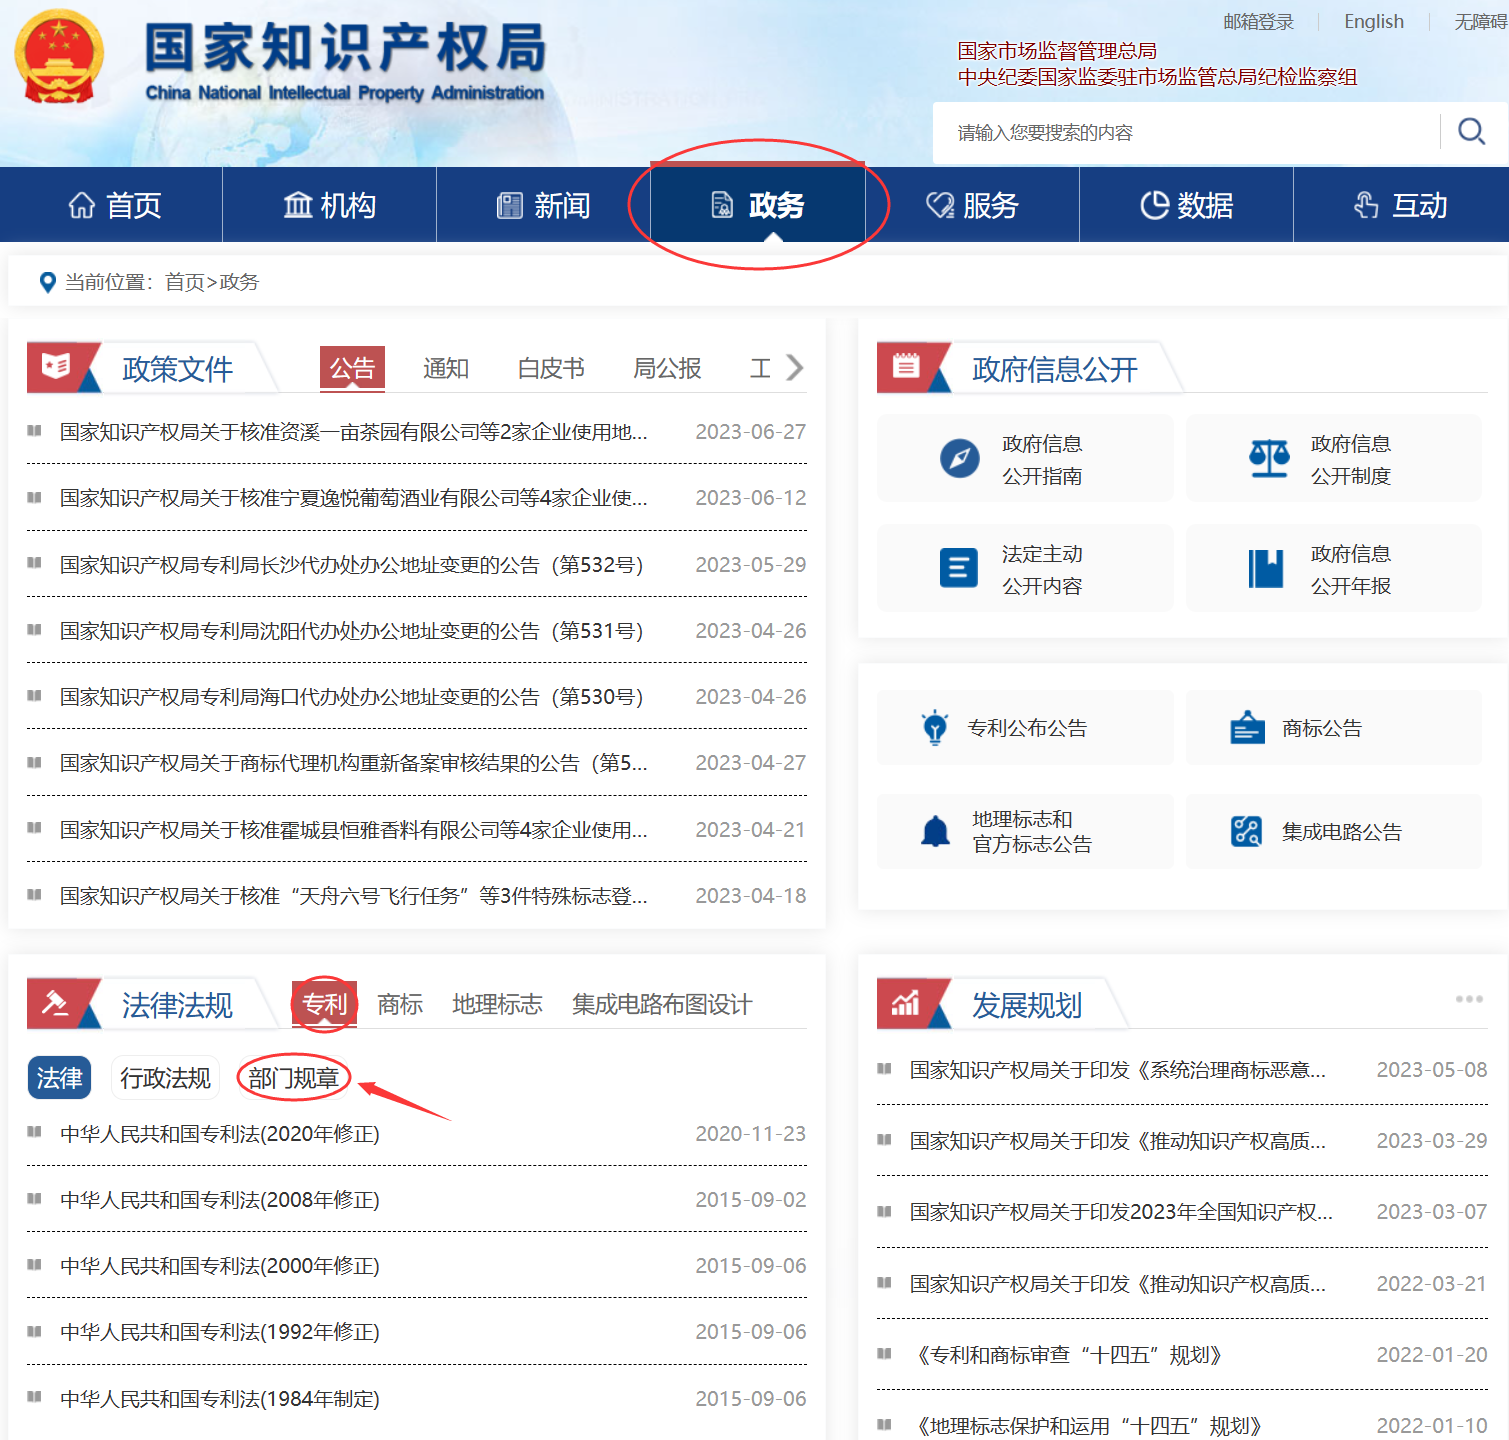Open the 发展规划 more dots
Image resolution: width=1509 pixels, height=1440 pixels.
(x=1469, y=999)
